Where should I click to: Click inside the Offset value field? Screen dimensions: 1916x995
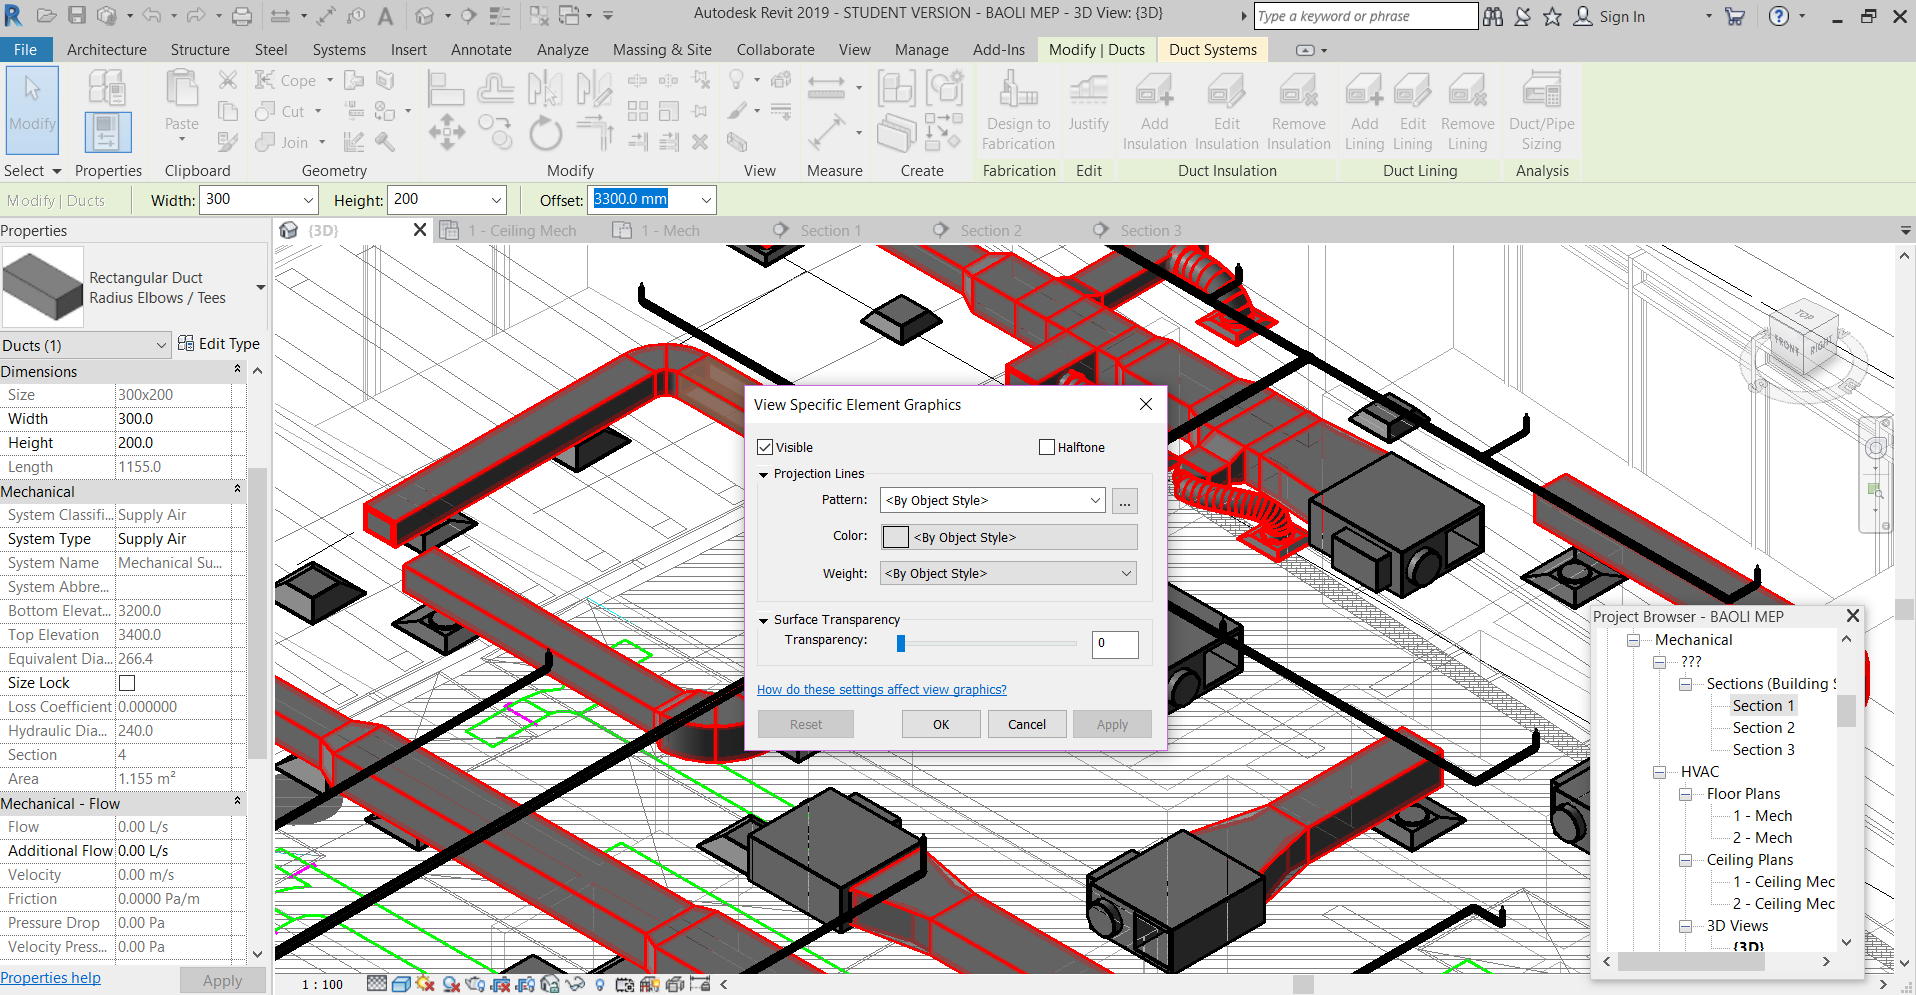pyautogui.click(x=640, y=199)
